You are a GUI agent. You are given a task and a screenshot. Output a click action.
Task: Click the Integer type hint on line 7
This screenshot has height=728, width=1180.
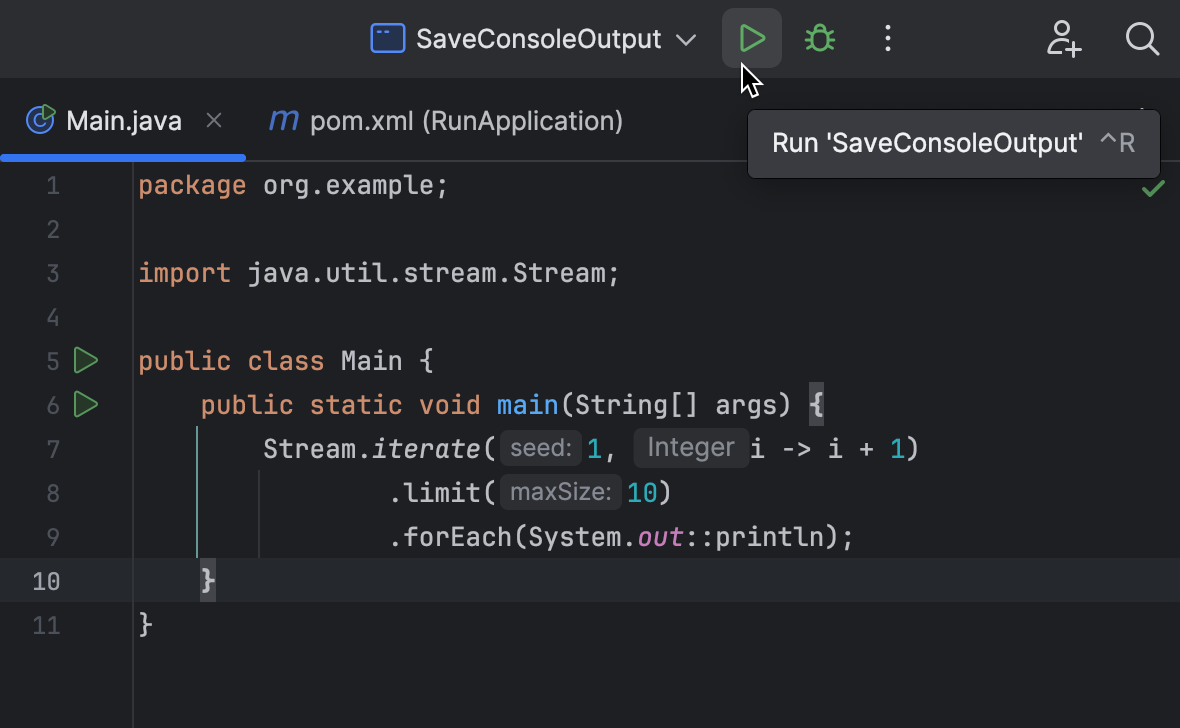coord(690,448)
